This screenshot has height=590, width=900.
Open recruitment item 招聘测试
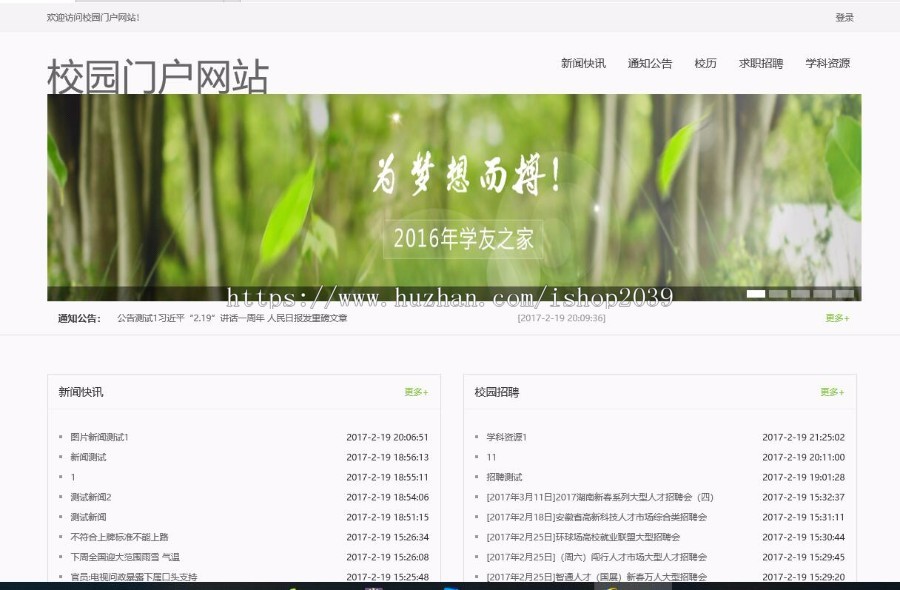point(505,478)
